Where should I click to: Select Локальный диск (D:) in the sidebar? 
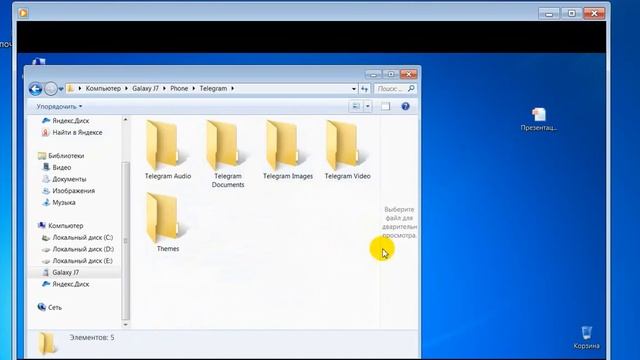click(78, 249)
